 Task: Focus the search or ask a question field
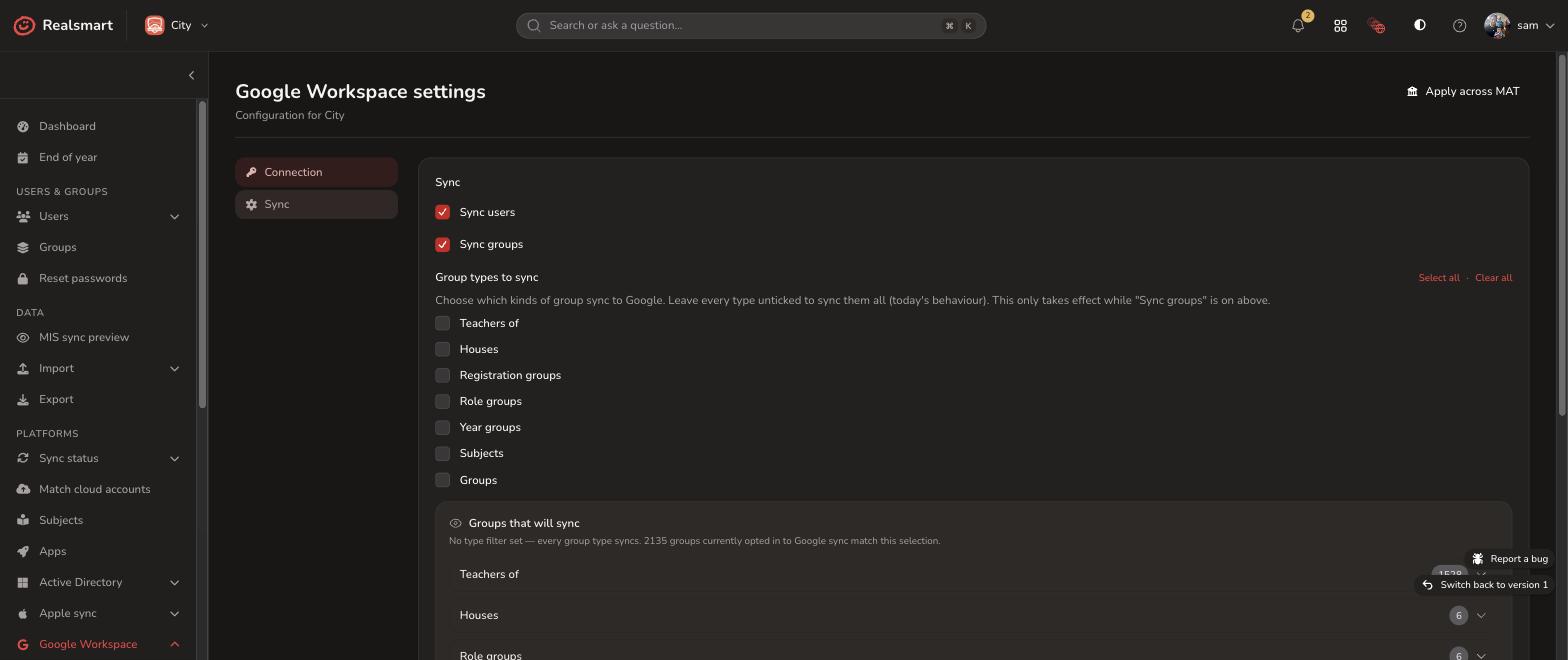point(751,25)
